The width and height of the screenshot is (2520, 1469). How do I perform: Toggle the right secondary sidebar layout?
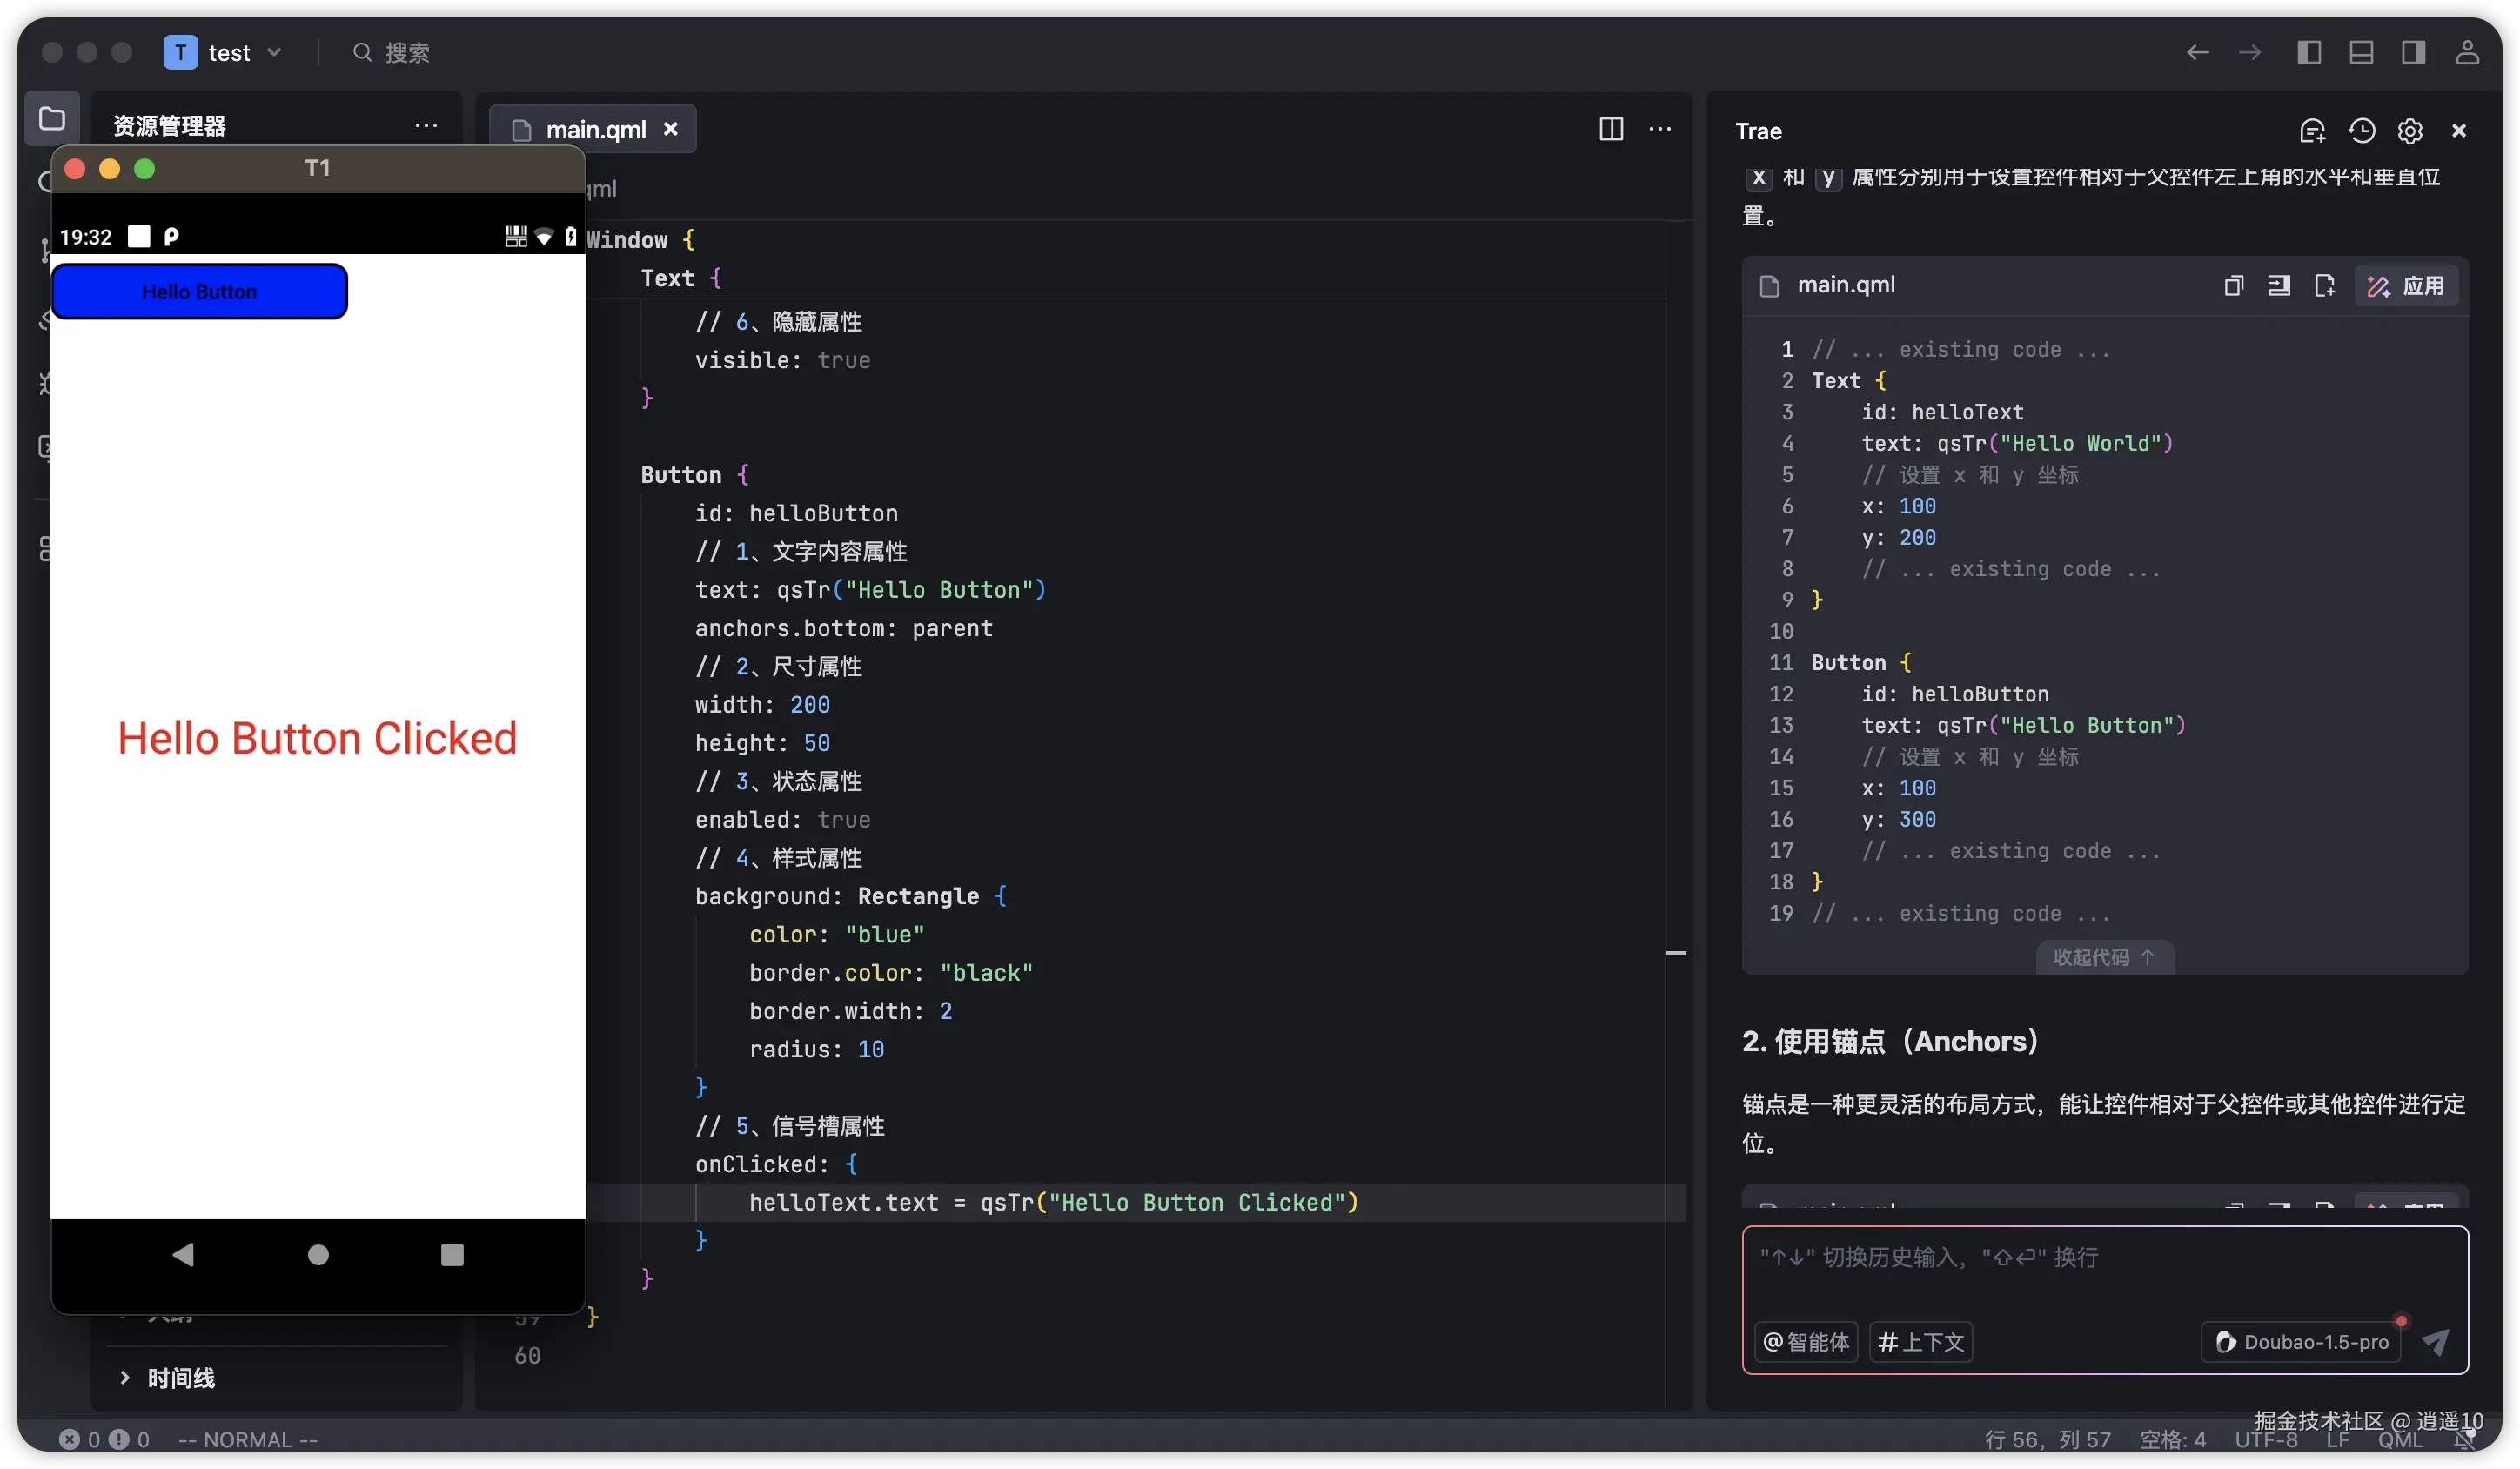point(2413,52)
